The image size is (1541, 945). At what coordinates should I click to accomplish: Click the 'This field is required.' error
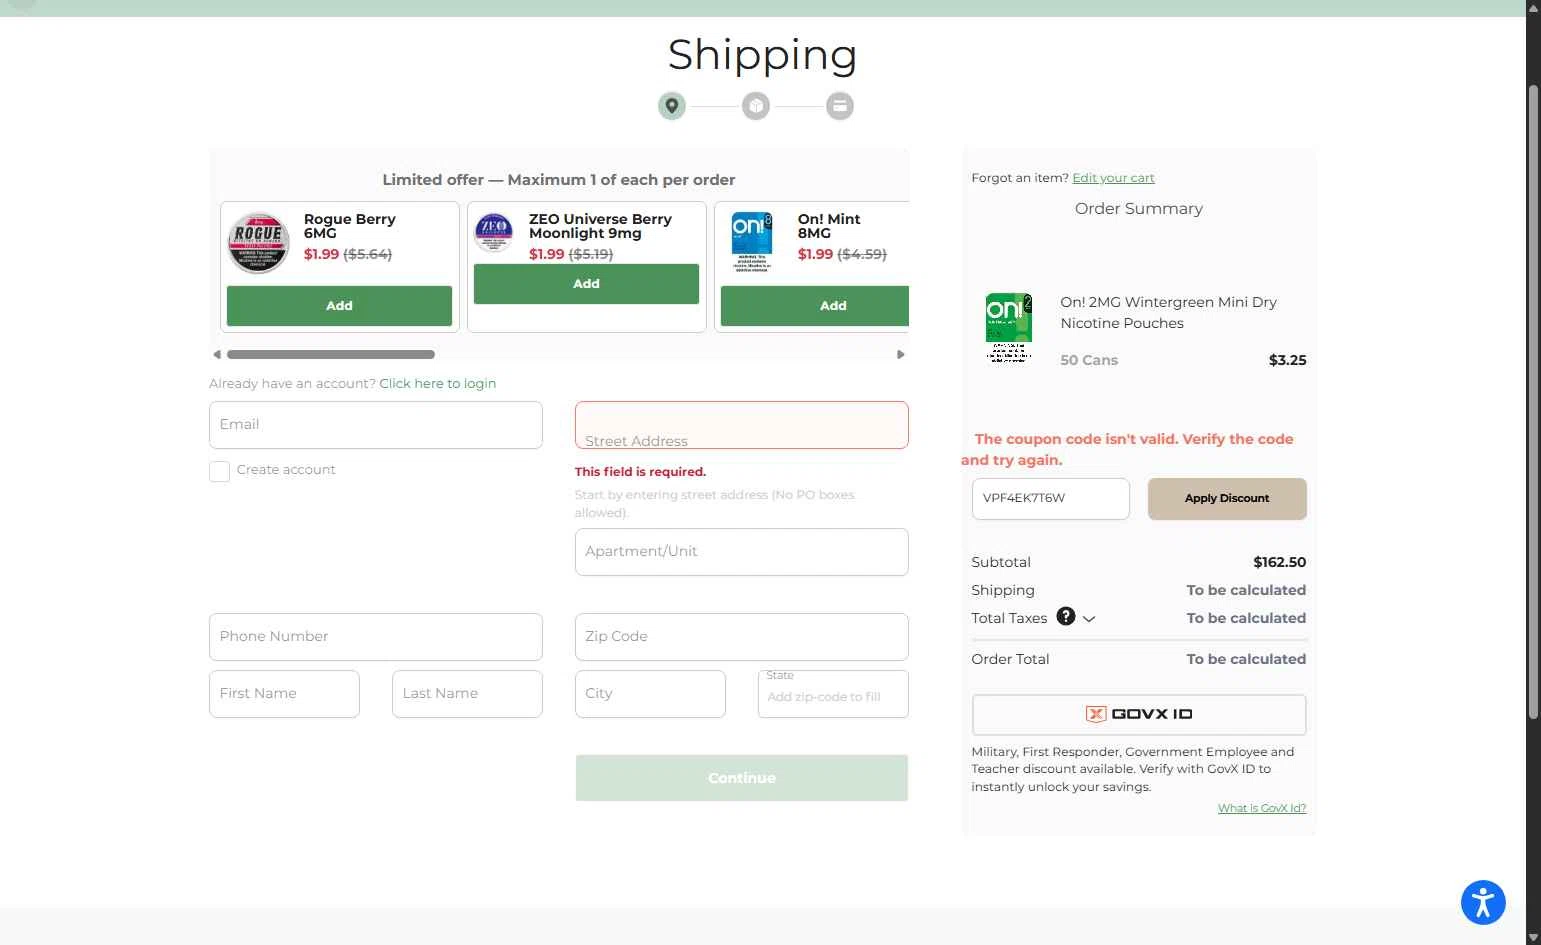click(640, 472)
